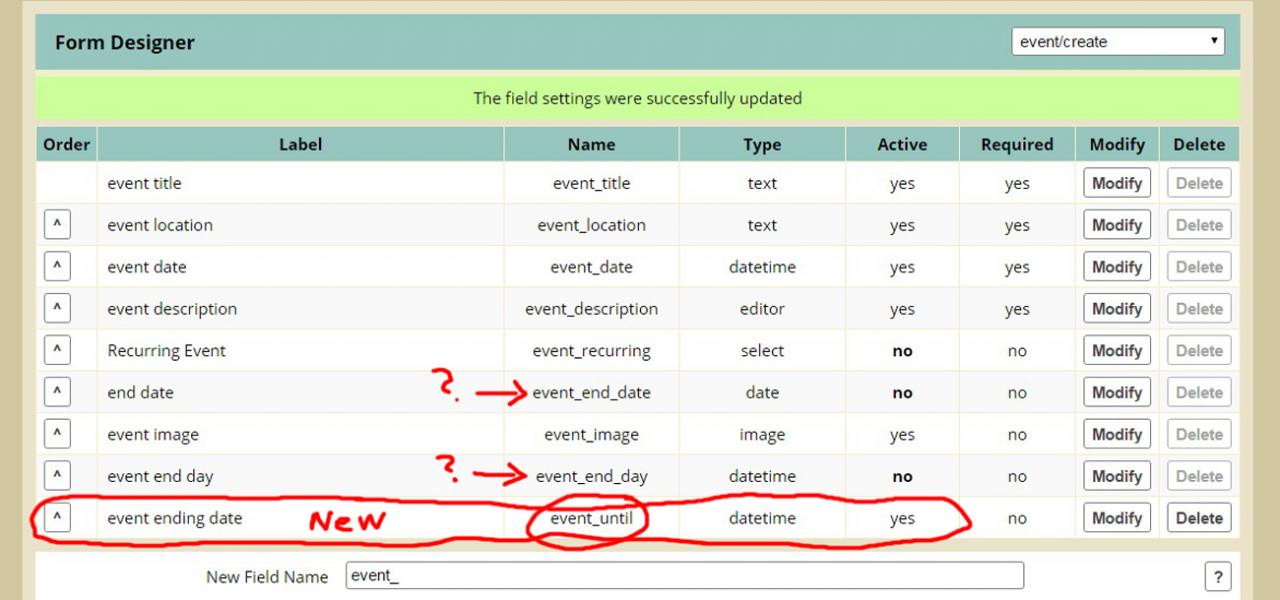Click the greyed Delete for event date

pos(1199,267)
